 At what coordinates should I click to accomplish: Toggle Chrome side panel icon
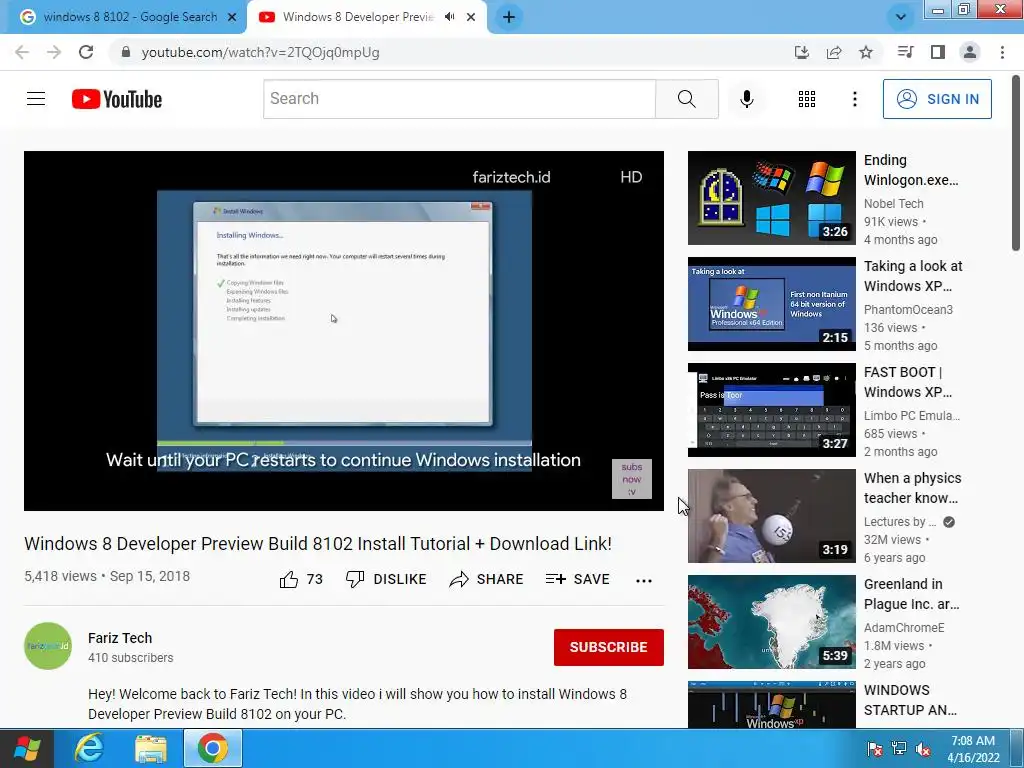(x=938, y=52)
